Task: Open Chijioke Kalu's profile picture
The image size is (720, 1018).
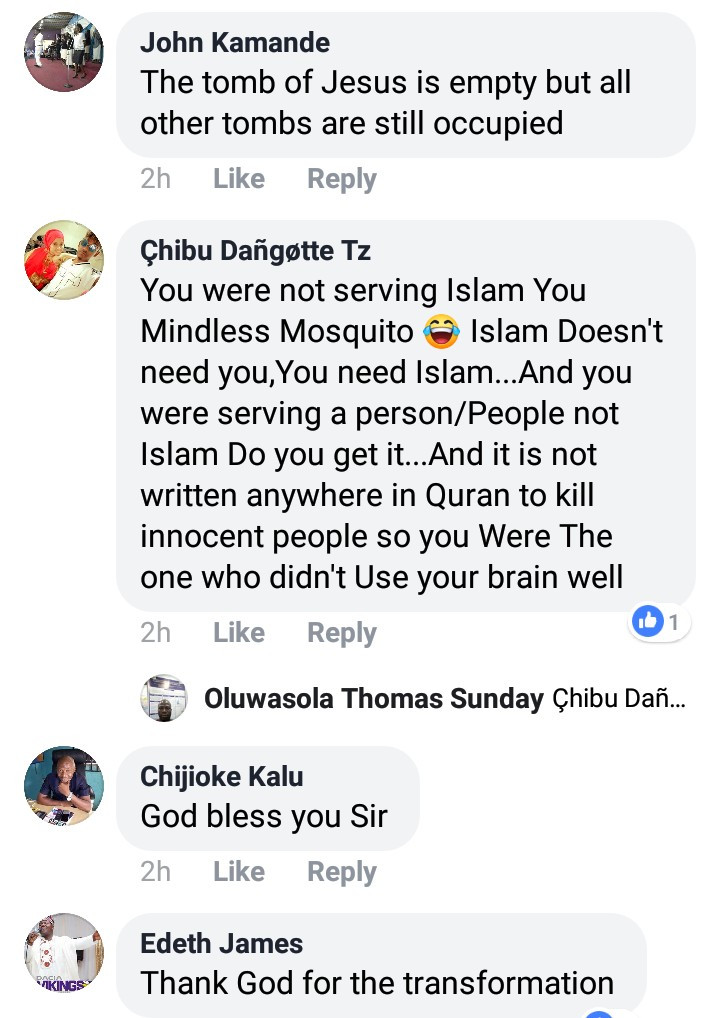Action: [64, 786]
